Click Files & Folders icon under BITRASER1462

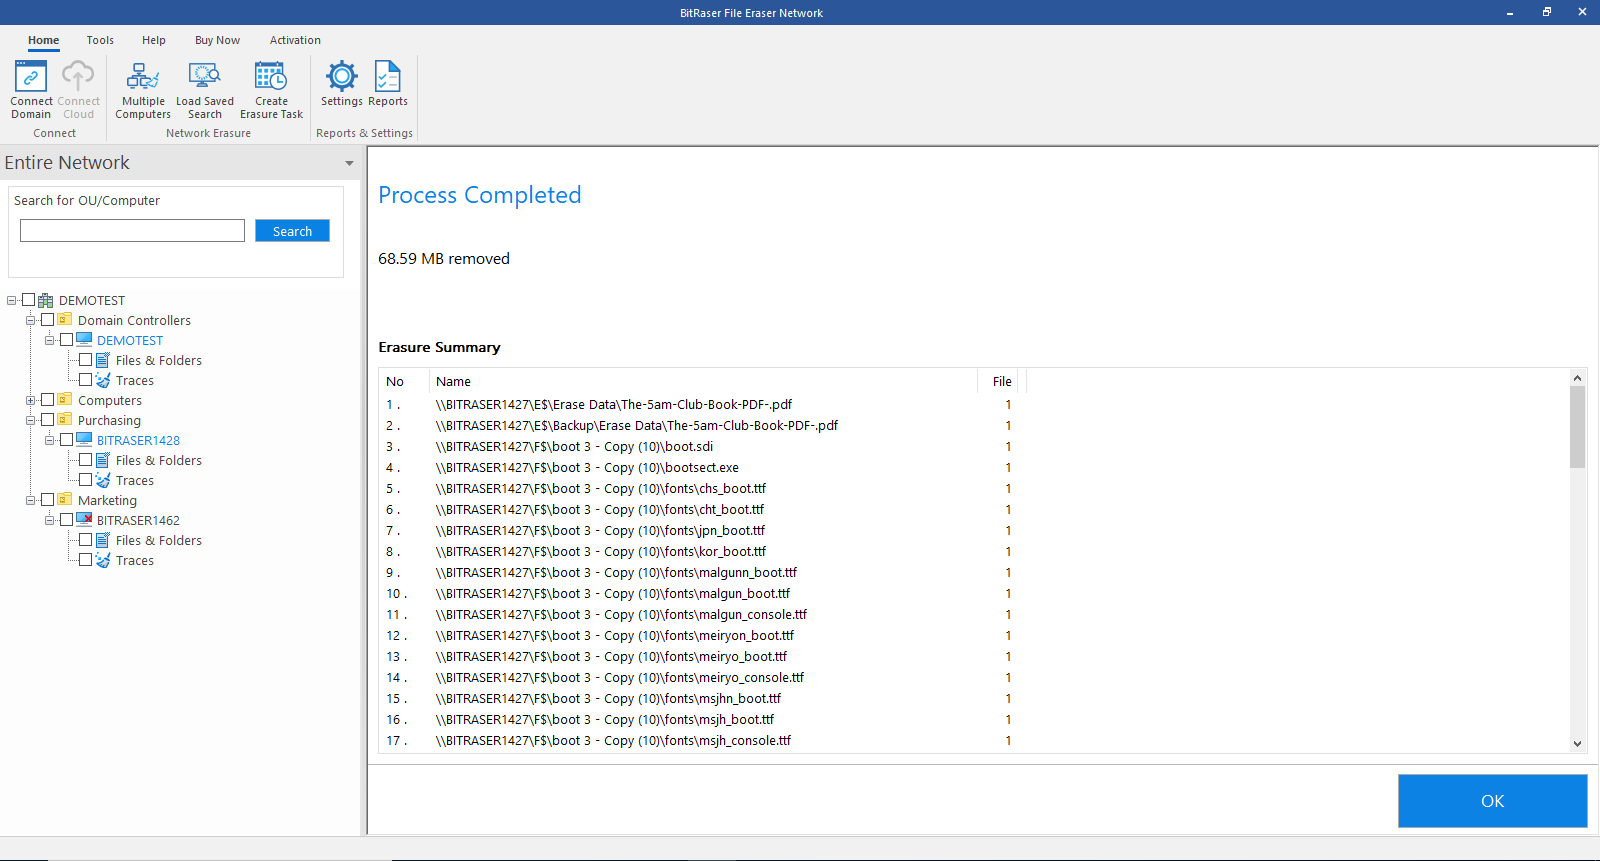coord(103,540)
